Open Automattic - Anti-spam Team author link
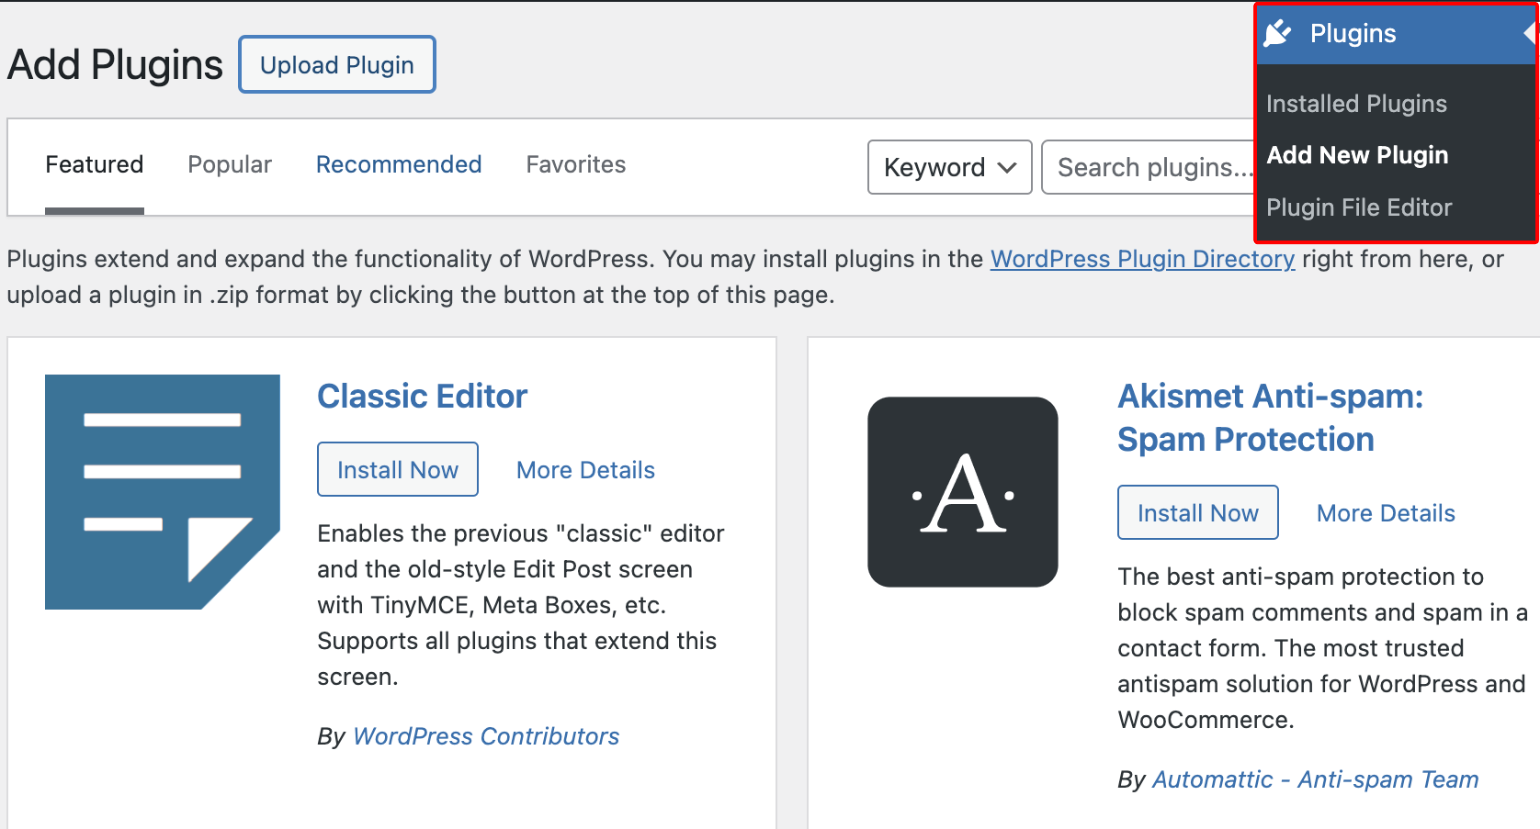The width and height of the screenshot is (1540, 829). coord(1316,779)
